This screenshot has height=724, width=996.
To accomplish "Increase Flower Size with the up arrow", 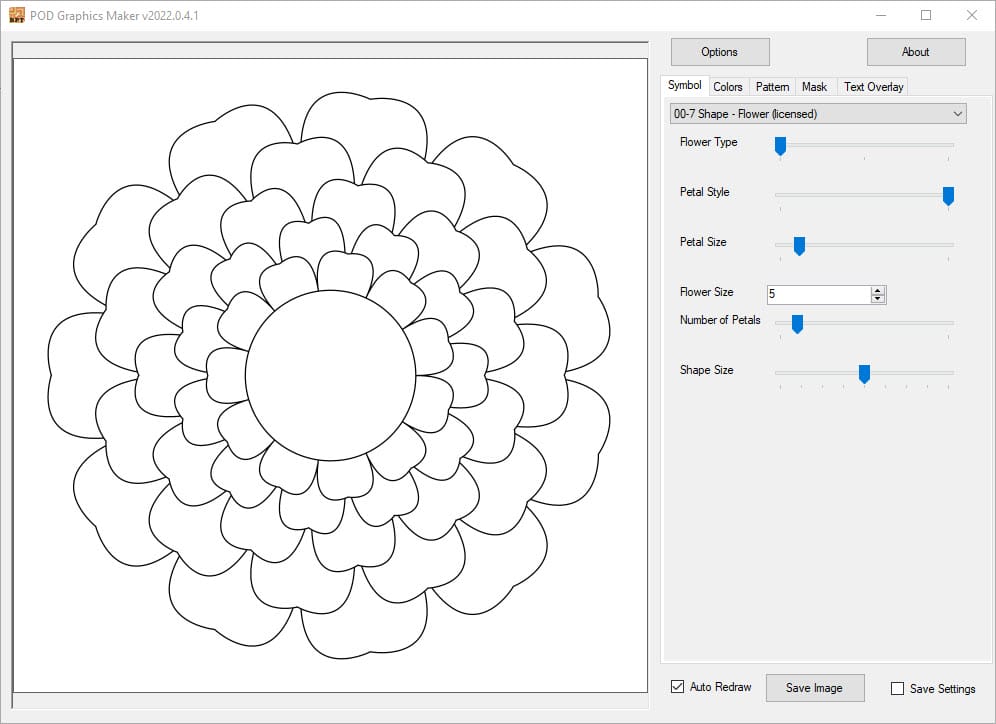I will pyautogui.click(x=878, y=290).
